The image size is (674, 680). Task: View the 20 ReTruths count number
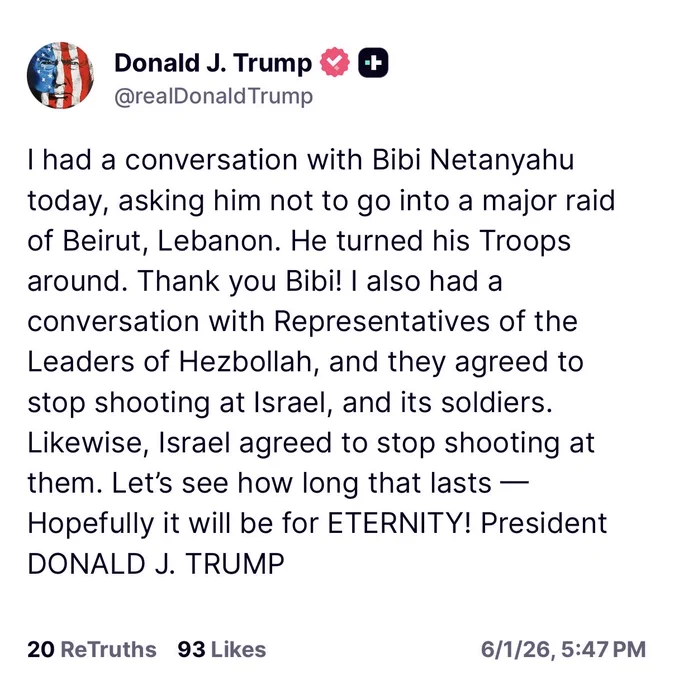41,650
